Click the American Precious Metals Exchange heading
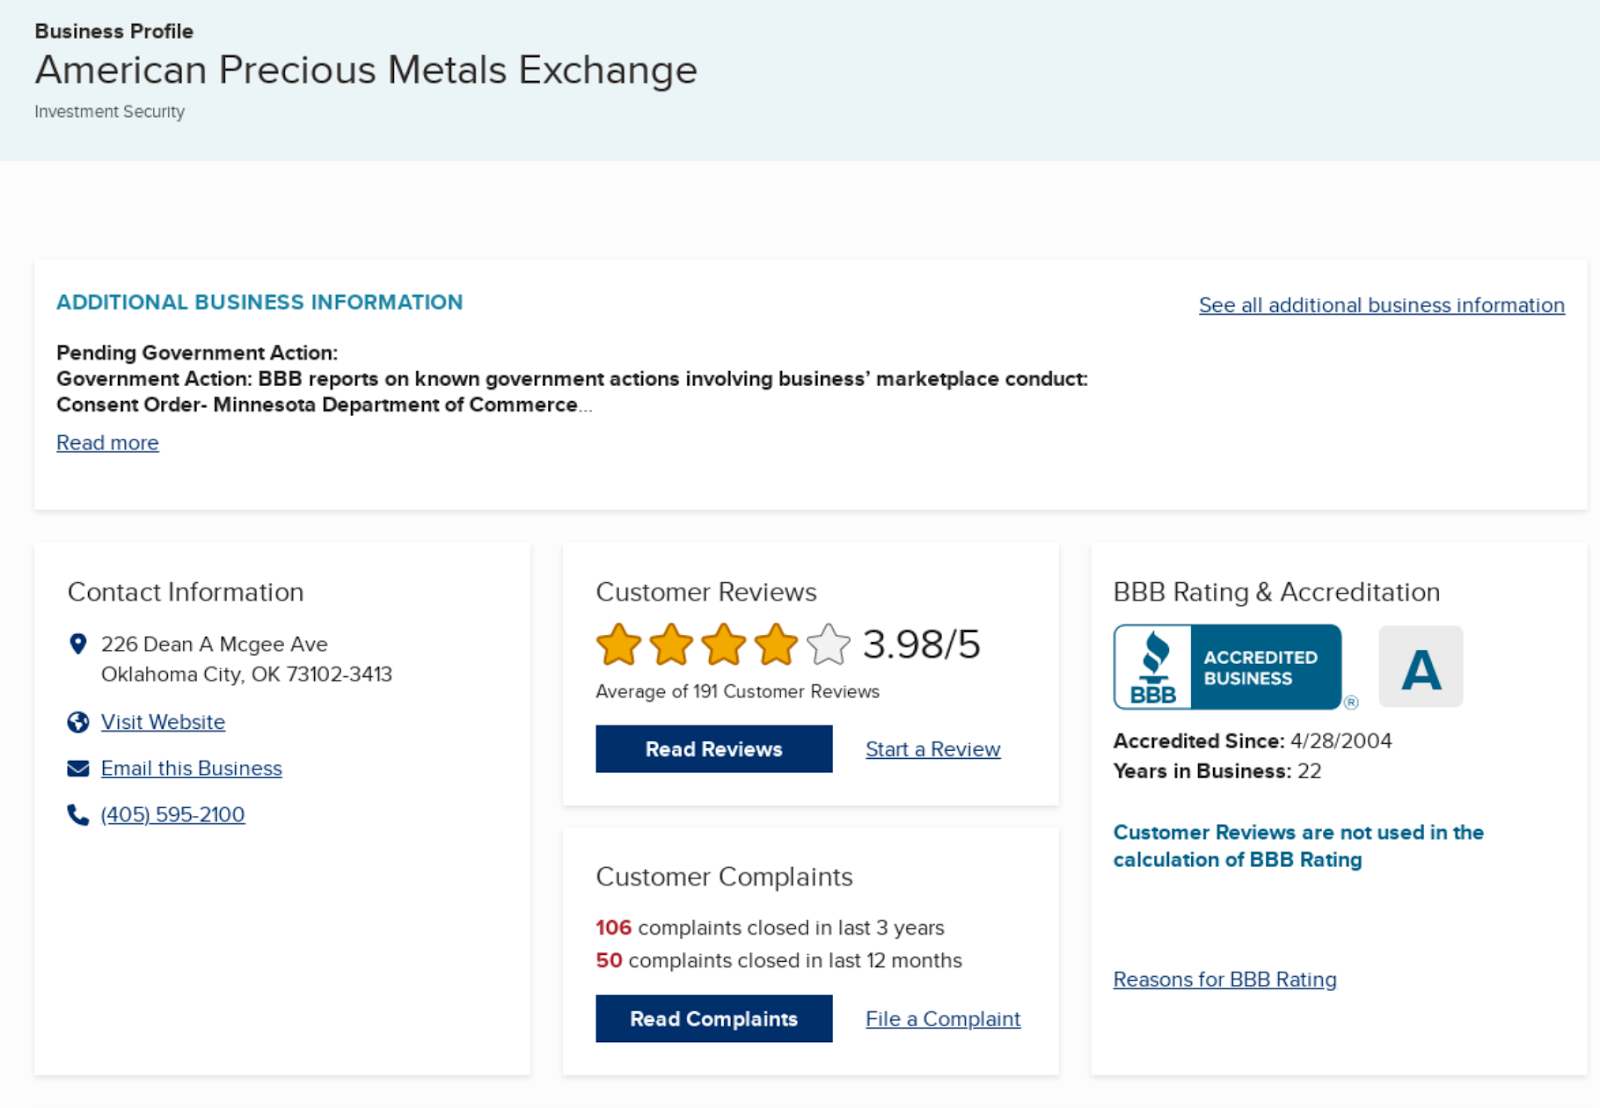1600x1108 pixels. click(x=366, y=70)
